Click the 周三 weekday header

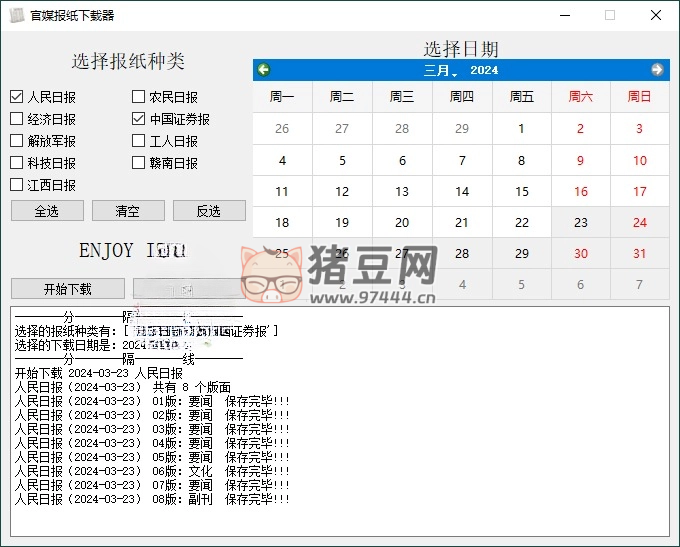pos(402,96)
